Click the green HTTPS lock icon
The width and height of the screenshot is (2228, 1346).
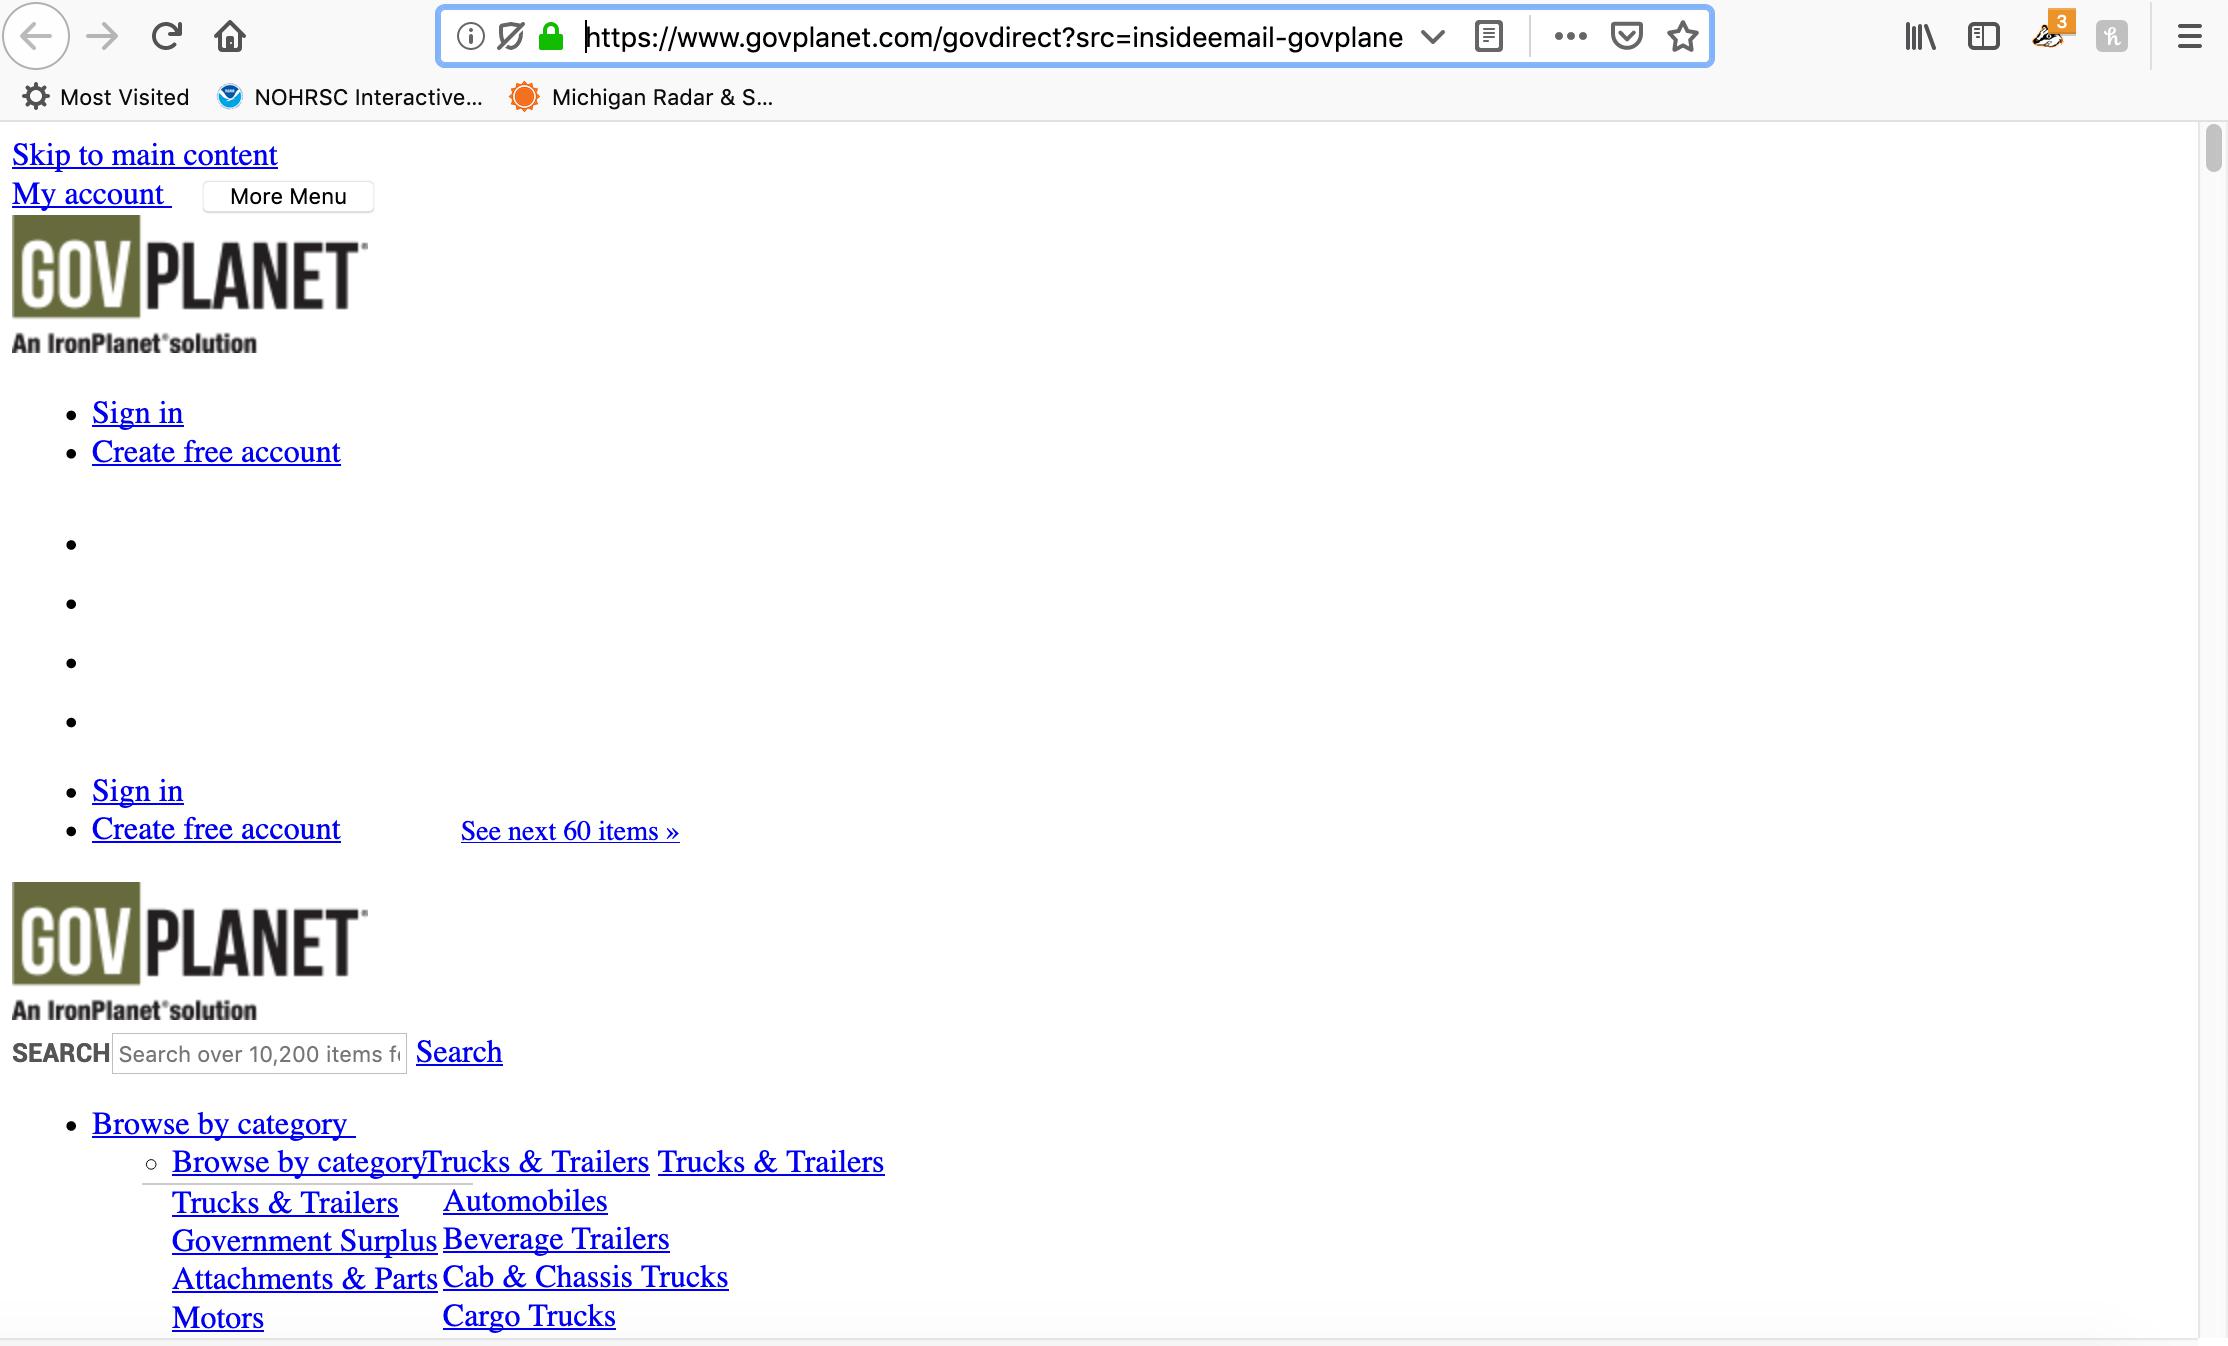(x=549, y=37)
